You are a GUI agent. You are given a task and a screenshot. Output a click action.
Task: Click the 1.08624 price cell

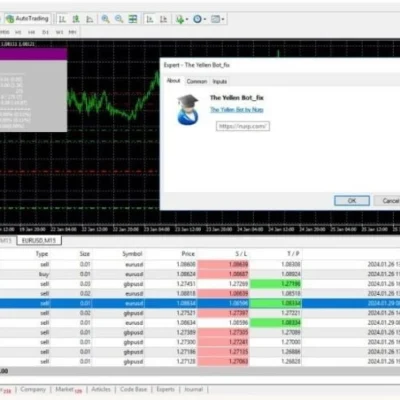pyautogui.click(x=186, y=274)
